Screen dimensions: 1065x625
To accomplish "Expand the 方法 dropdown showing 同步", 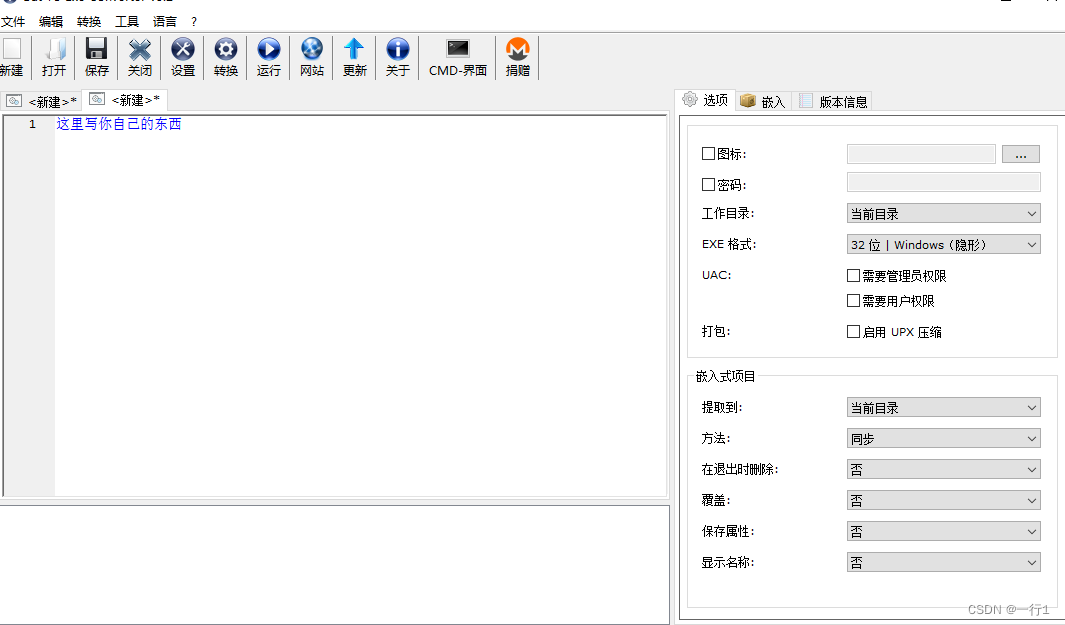I will 943,439.
